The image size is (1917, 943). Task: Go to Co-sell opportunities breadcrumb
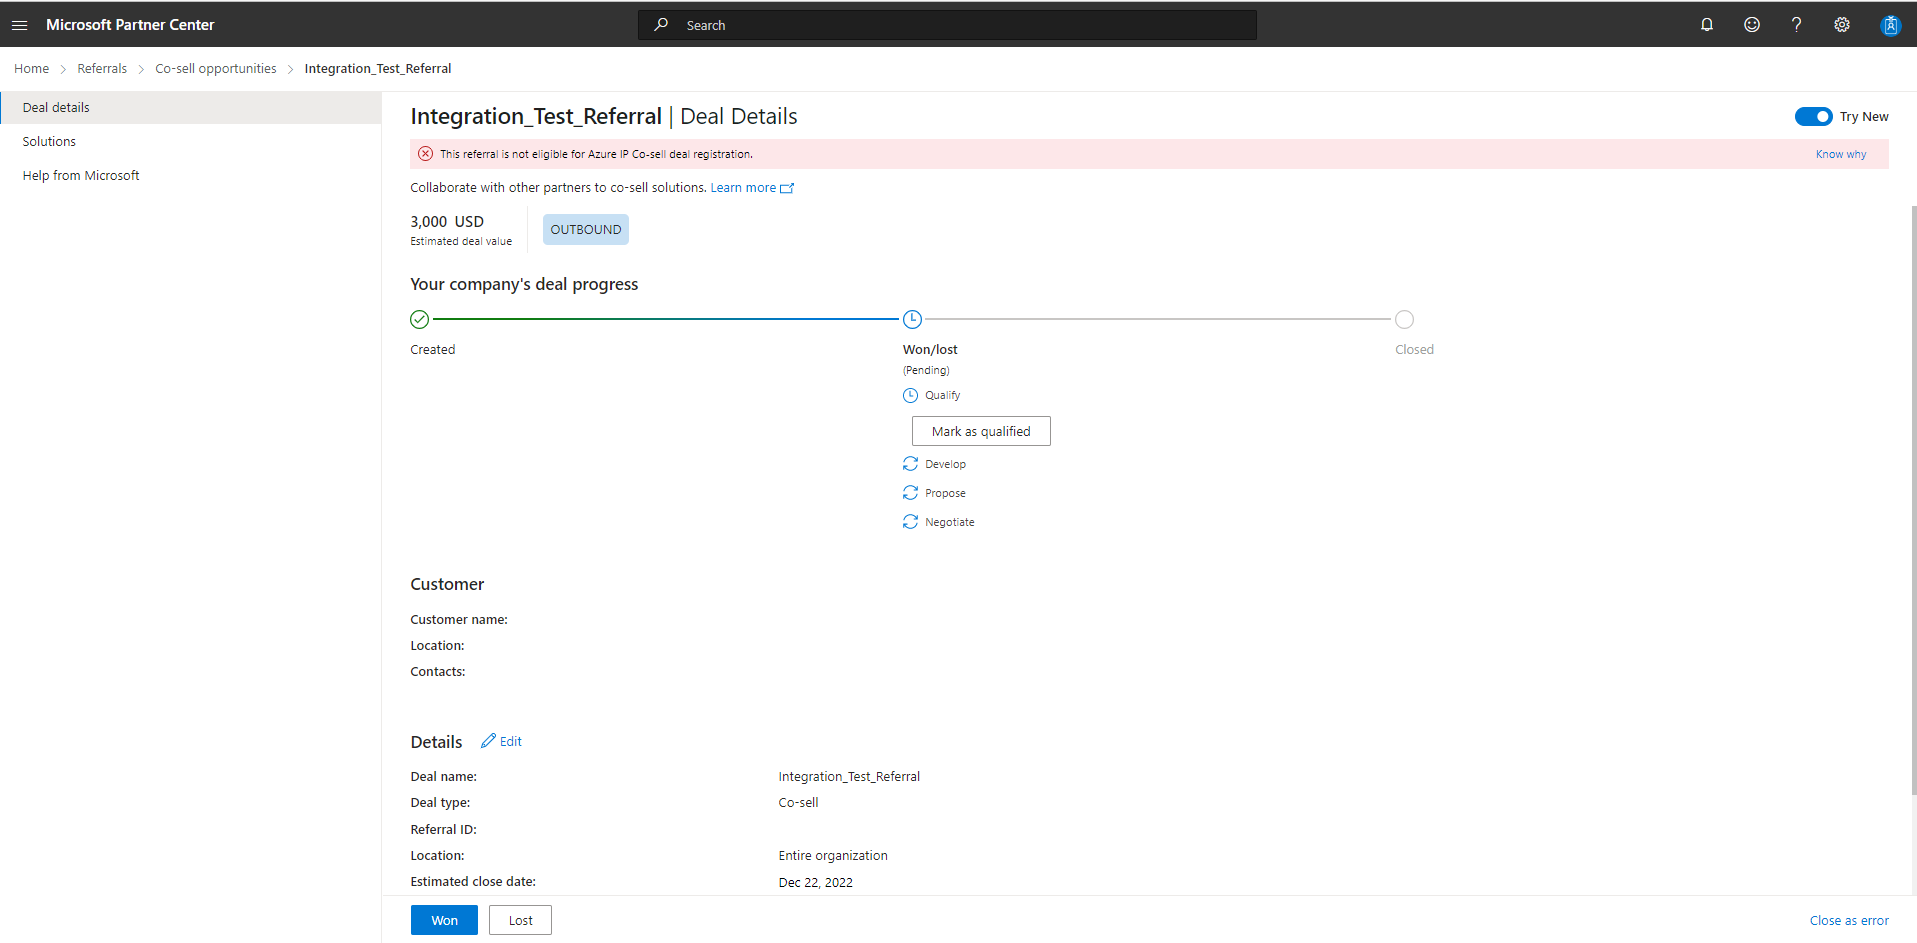[x=216, y=69]
